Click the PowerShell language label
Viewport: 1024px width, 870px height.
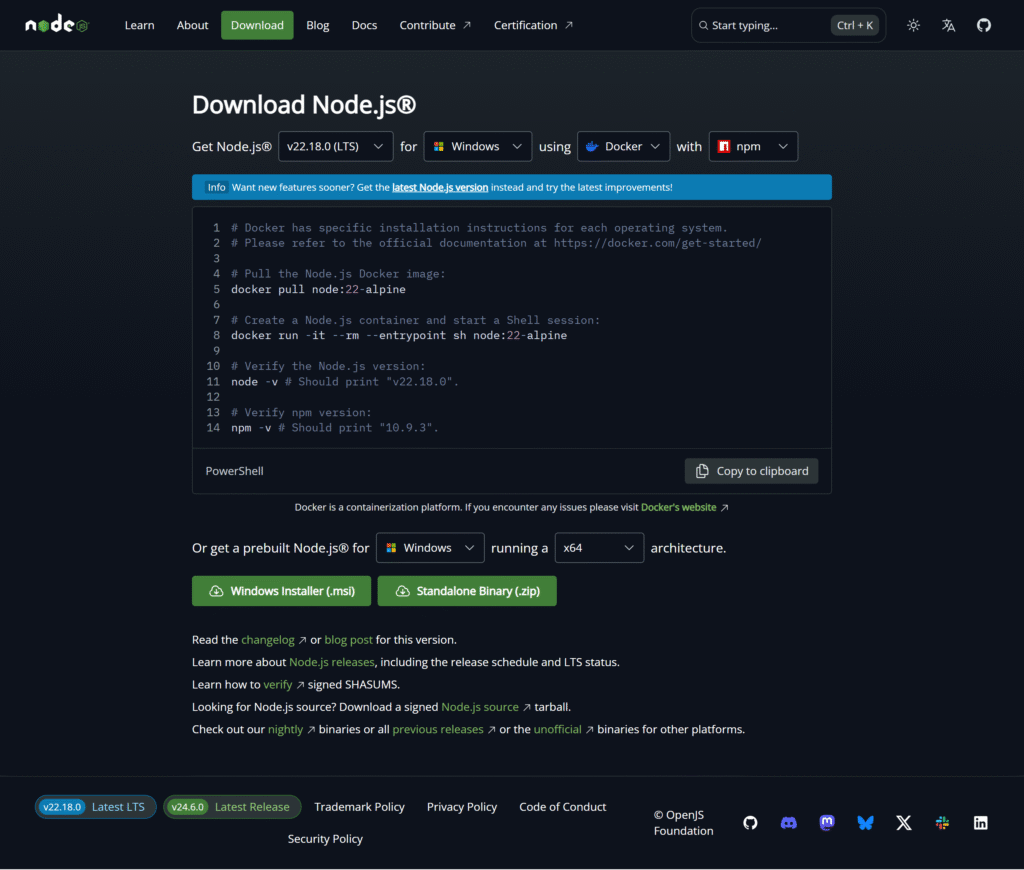coord(234,471)
